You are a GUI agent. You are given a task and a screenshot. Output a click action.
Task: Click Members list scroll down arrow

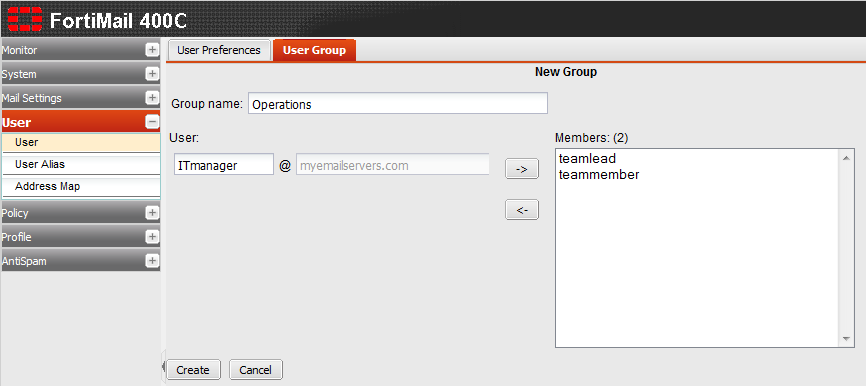pos(846,339)
